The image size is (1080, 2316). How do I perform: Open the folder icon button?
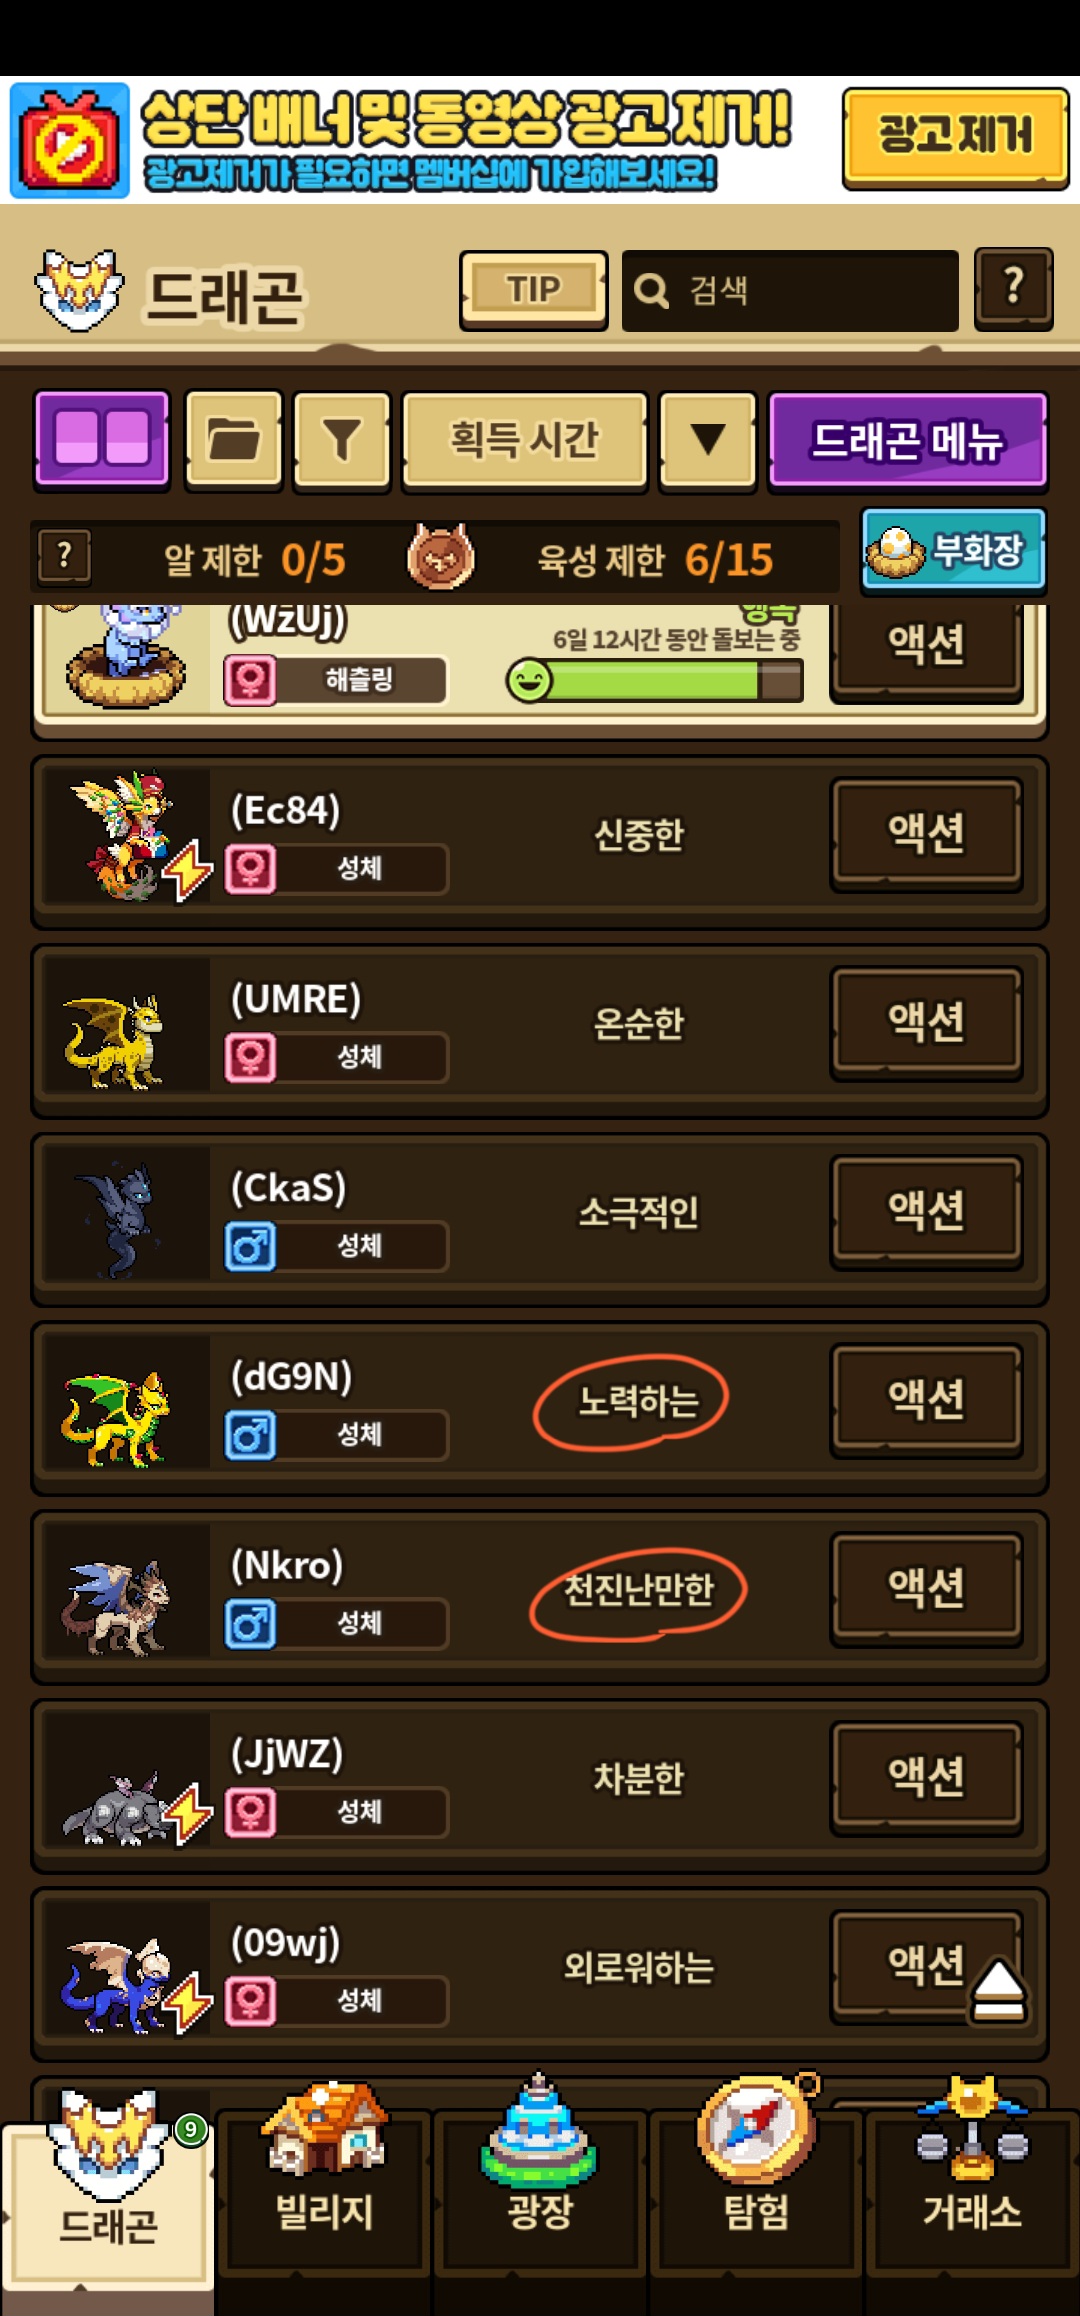coord(234,440)
